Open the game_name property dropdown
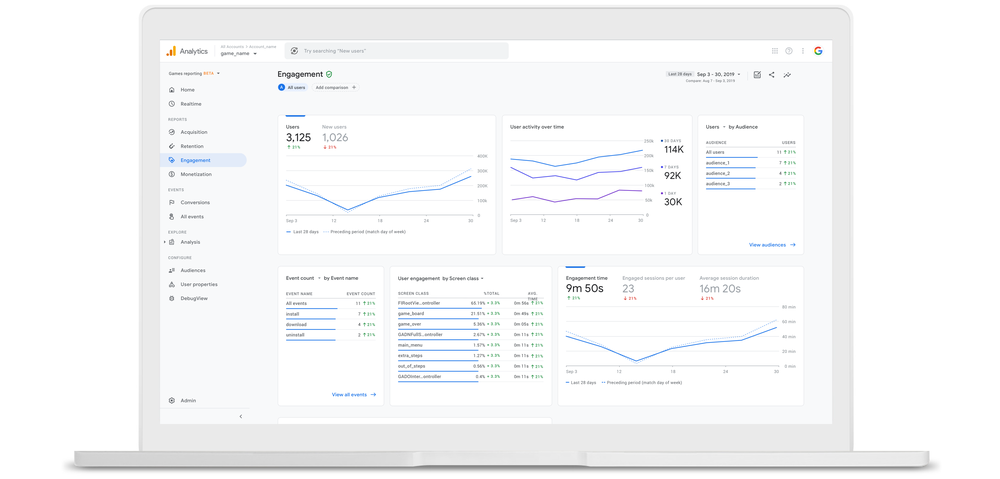Screen dimensions: 1000x479 click(x=239, y=54)
